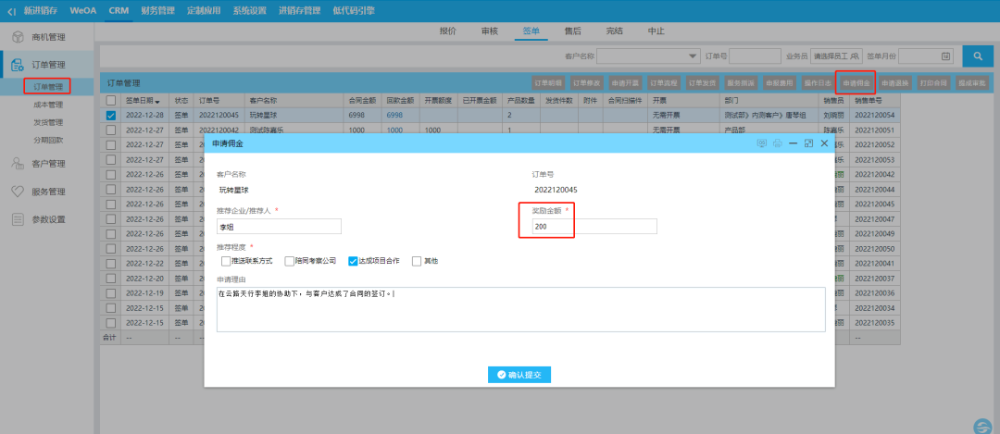Click the 订单发货 toolbar button
This screenshot has width=1000, height=434.
click(x=703, y=83)
